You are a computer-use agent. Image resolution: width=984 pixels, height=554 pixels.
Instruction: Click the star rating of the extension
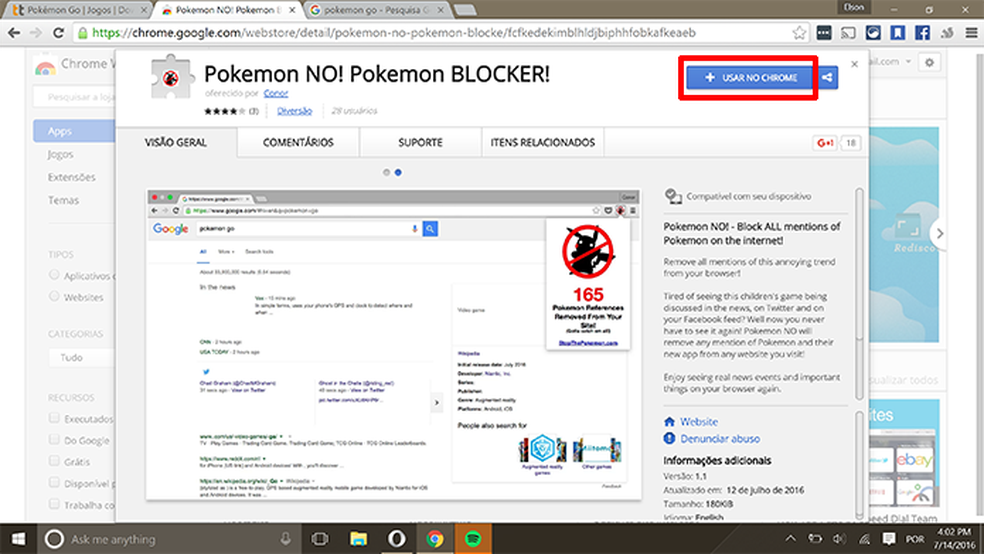[x=225, y=111]
